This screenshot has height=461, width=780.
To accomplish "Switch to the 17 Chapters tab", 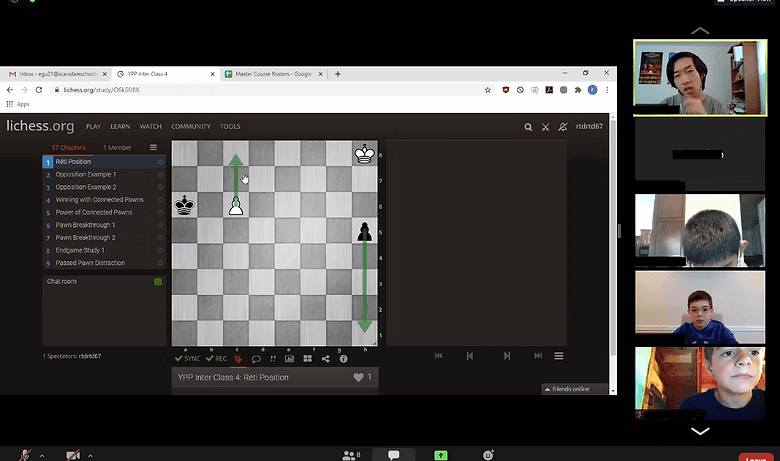I will click(69, 148).
